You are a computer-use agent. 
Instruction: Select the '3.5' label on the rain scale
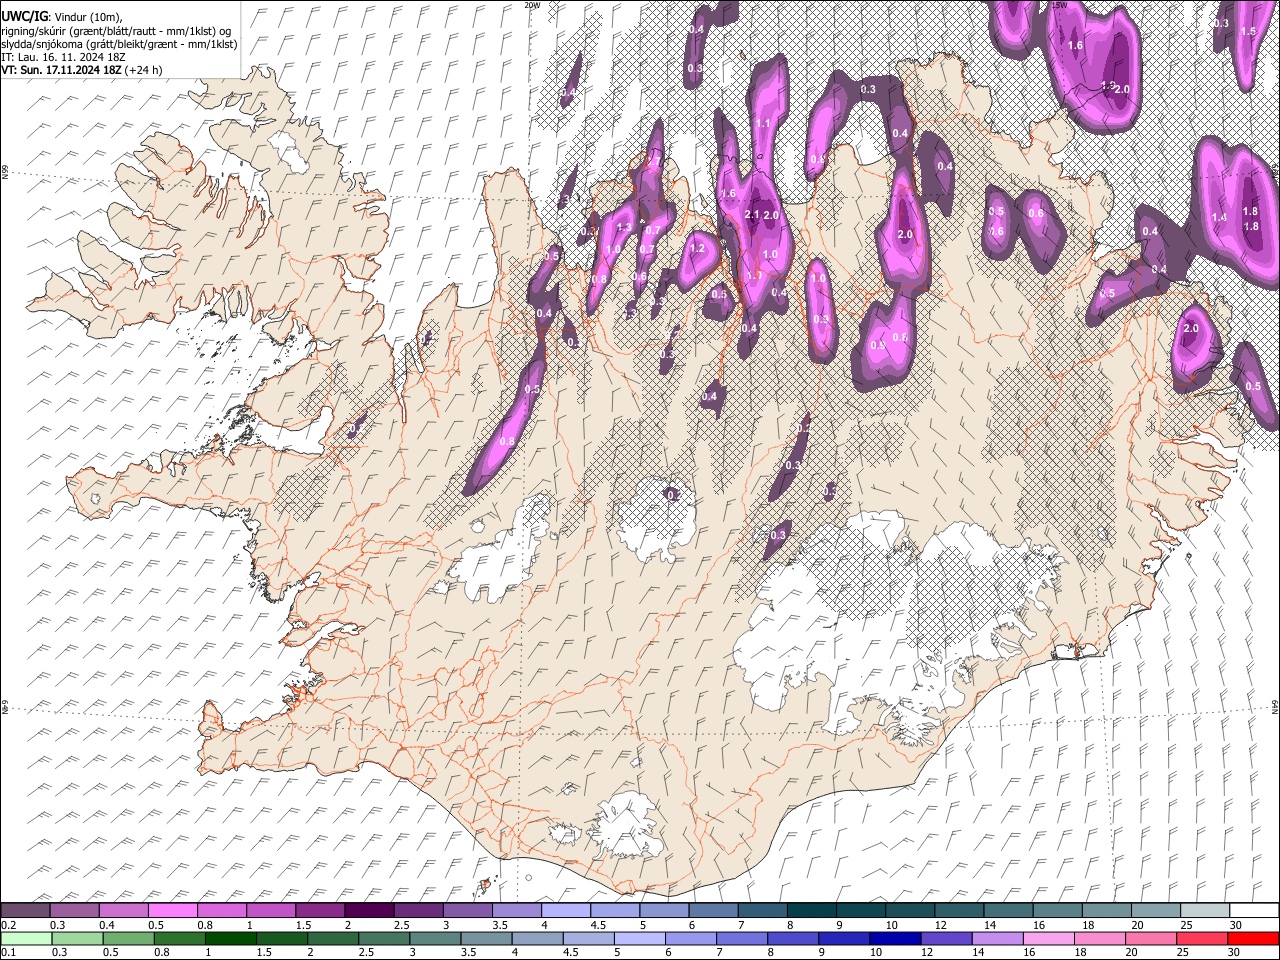pyautogui.click(x=468, y=952)
